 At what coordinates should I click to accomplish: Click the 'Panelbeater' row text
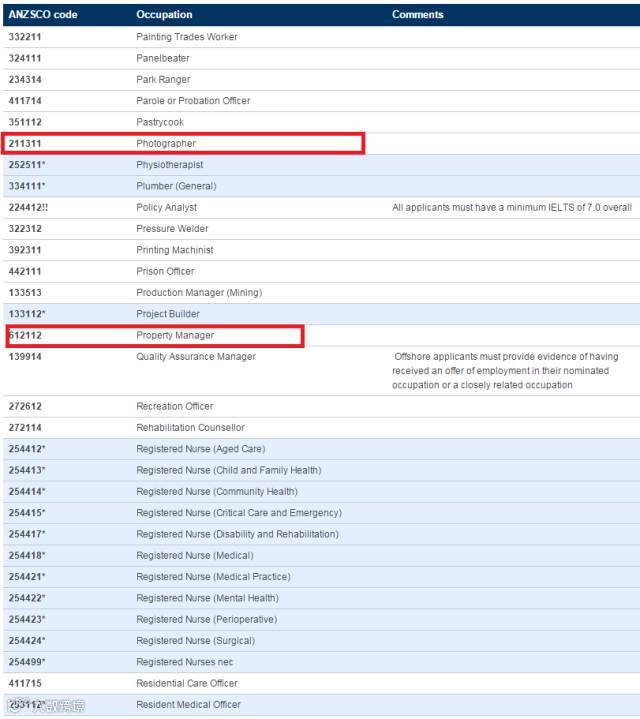[163, 58]
